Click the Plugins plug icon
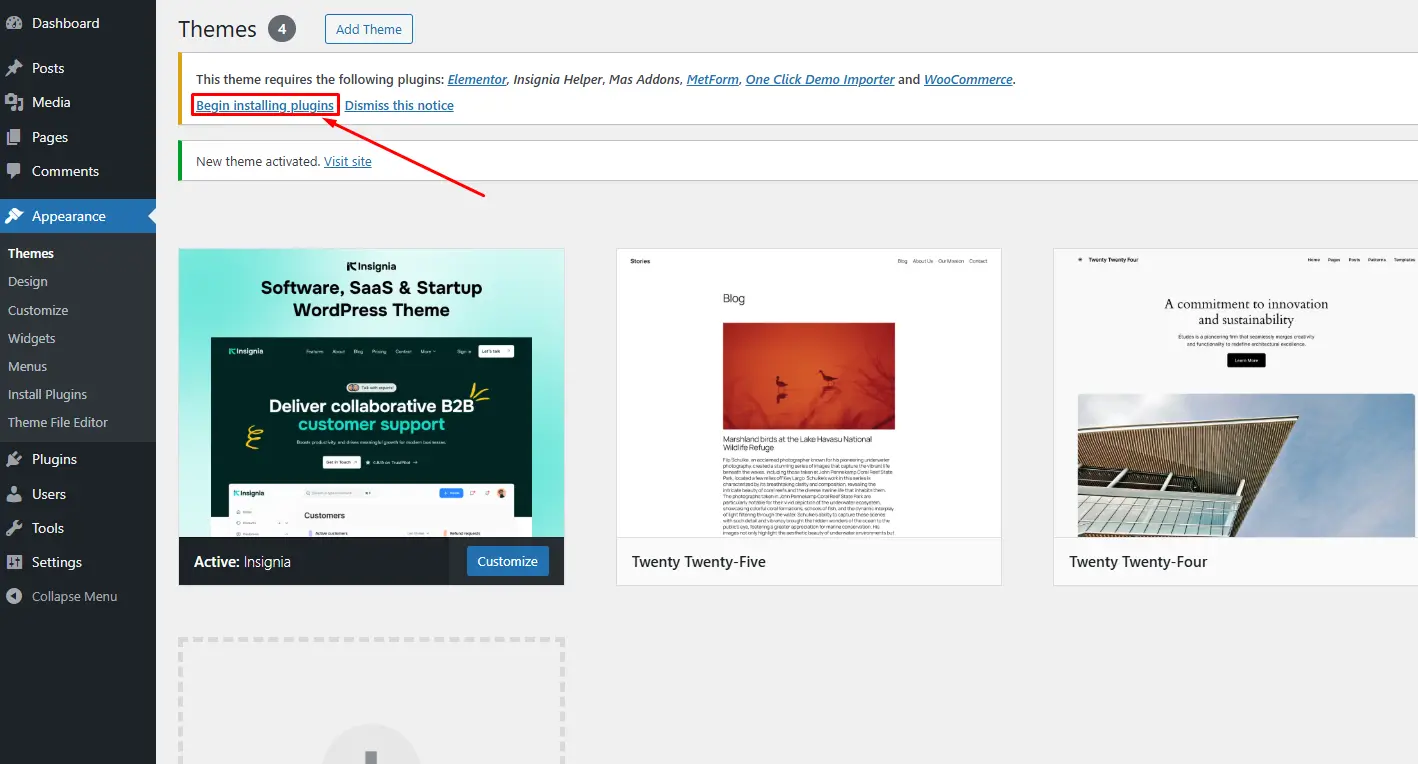 click(x=14, y=459)
